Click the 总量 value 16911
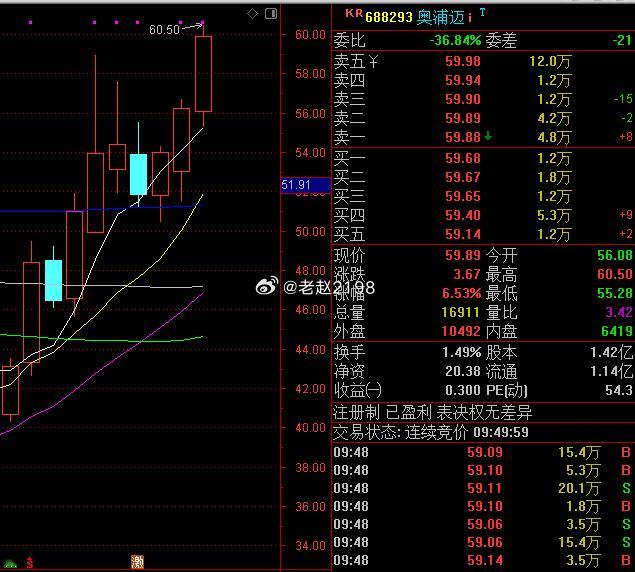This screenshot has width=635, height=572. 460,312
